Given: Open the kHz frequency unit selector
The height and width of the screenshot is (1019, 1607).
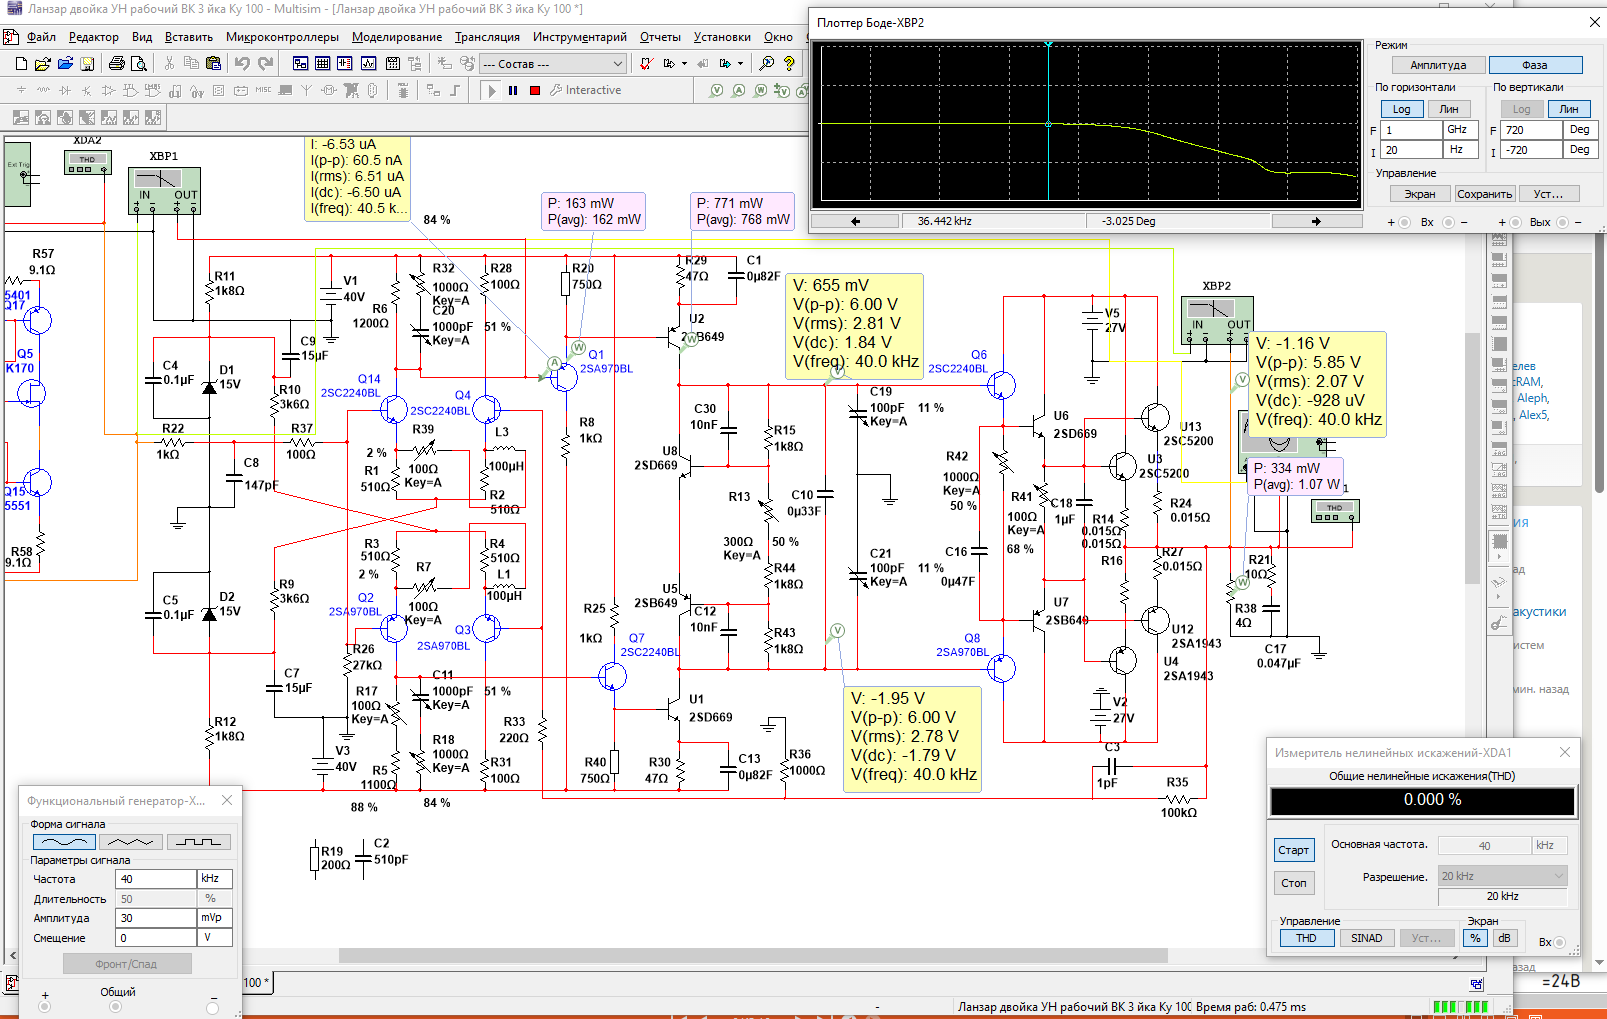Looking at the screenshot, I should [x=215, y=879].
